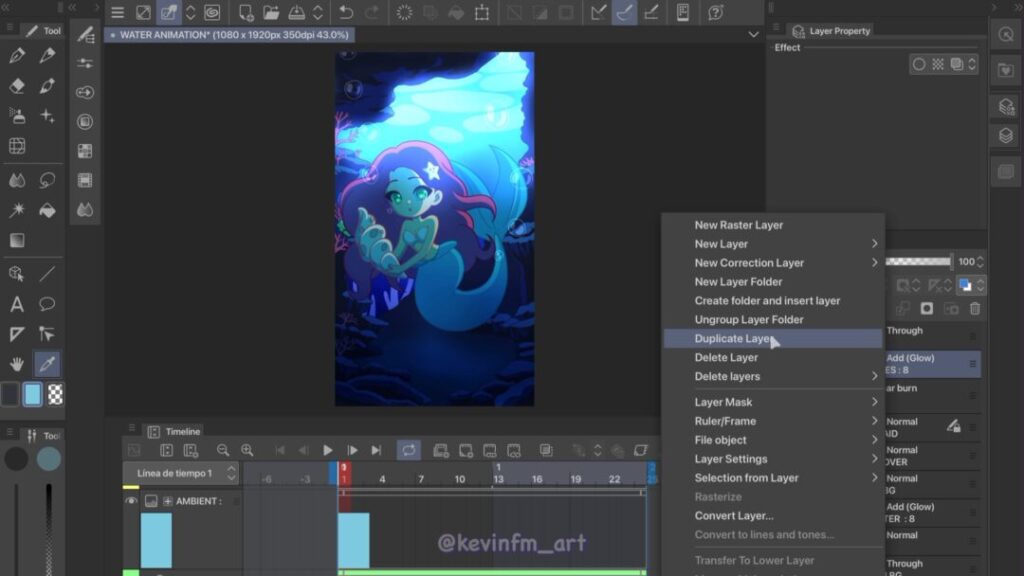The height and width of the screenshot is (576, 1024).
Task: Go to next frame
Action: (x=352, y=450)
